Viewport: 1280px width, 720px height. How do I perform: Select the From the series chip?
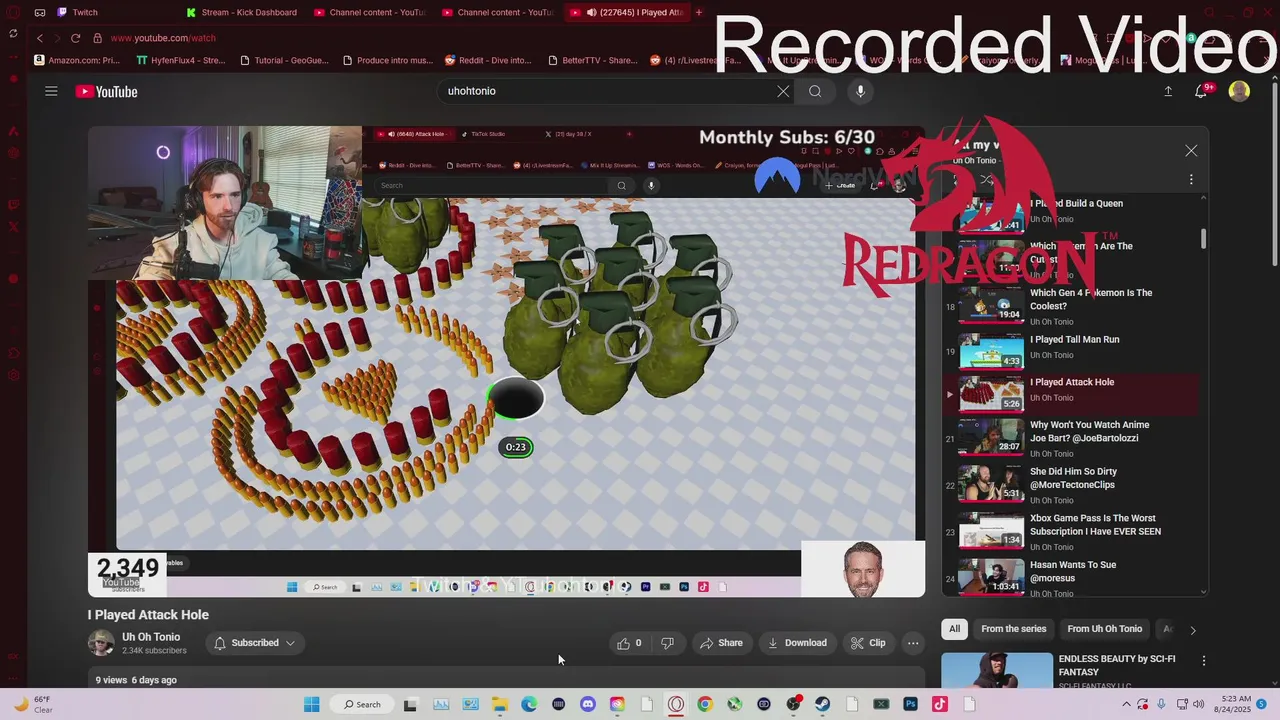[1013, 629]
